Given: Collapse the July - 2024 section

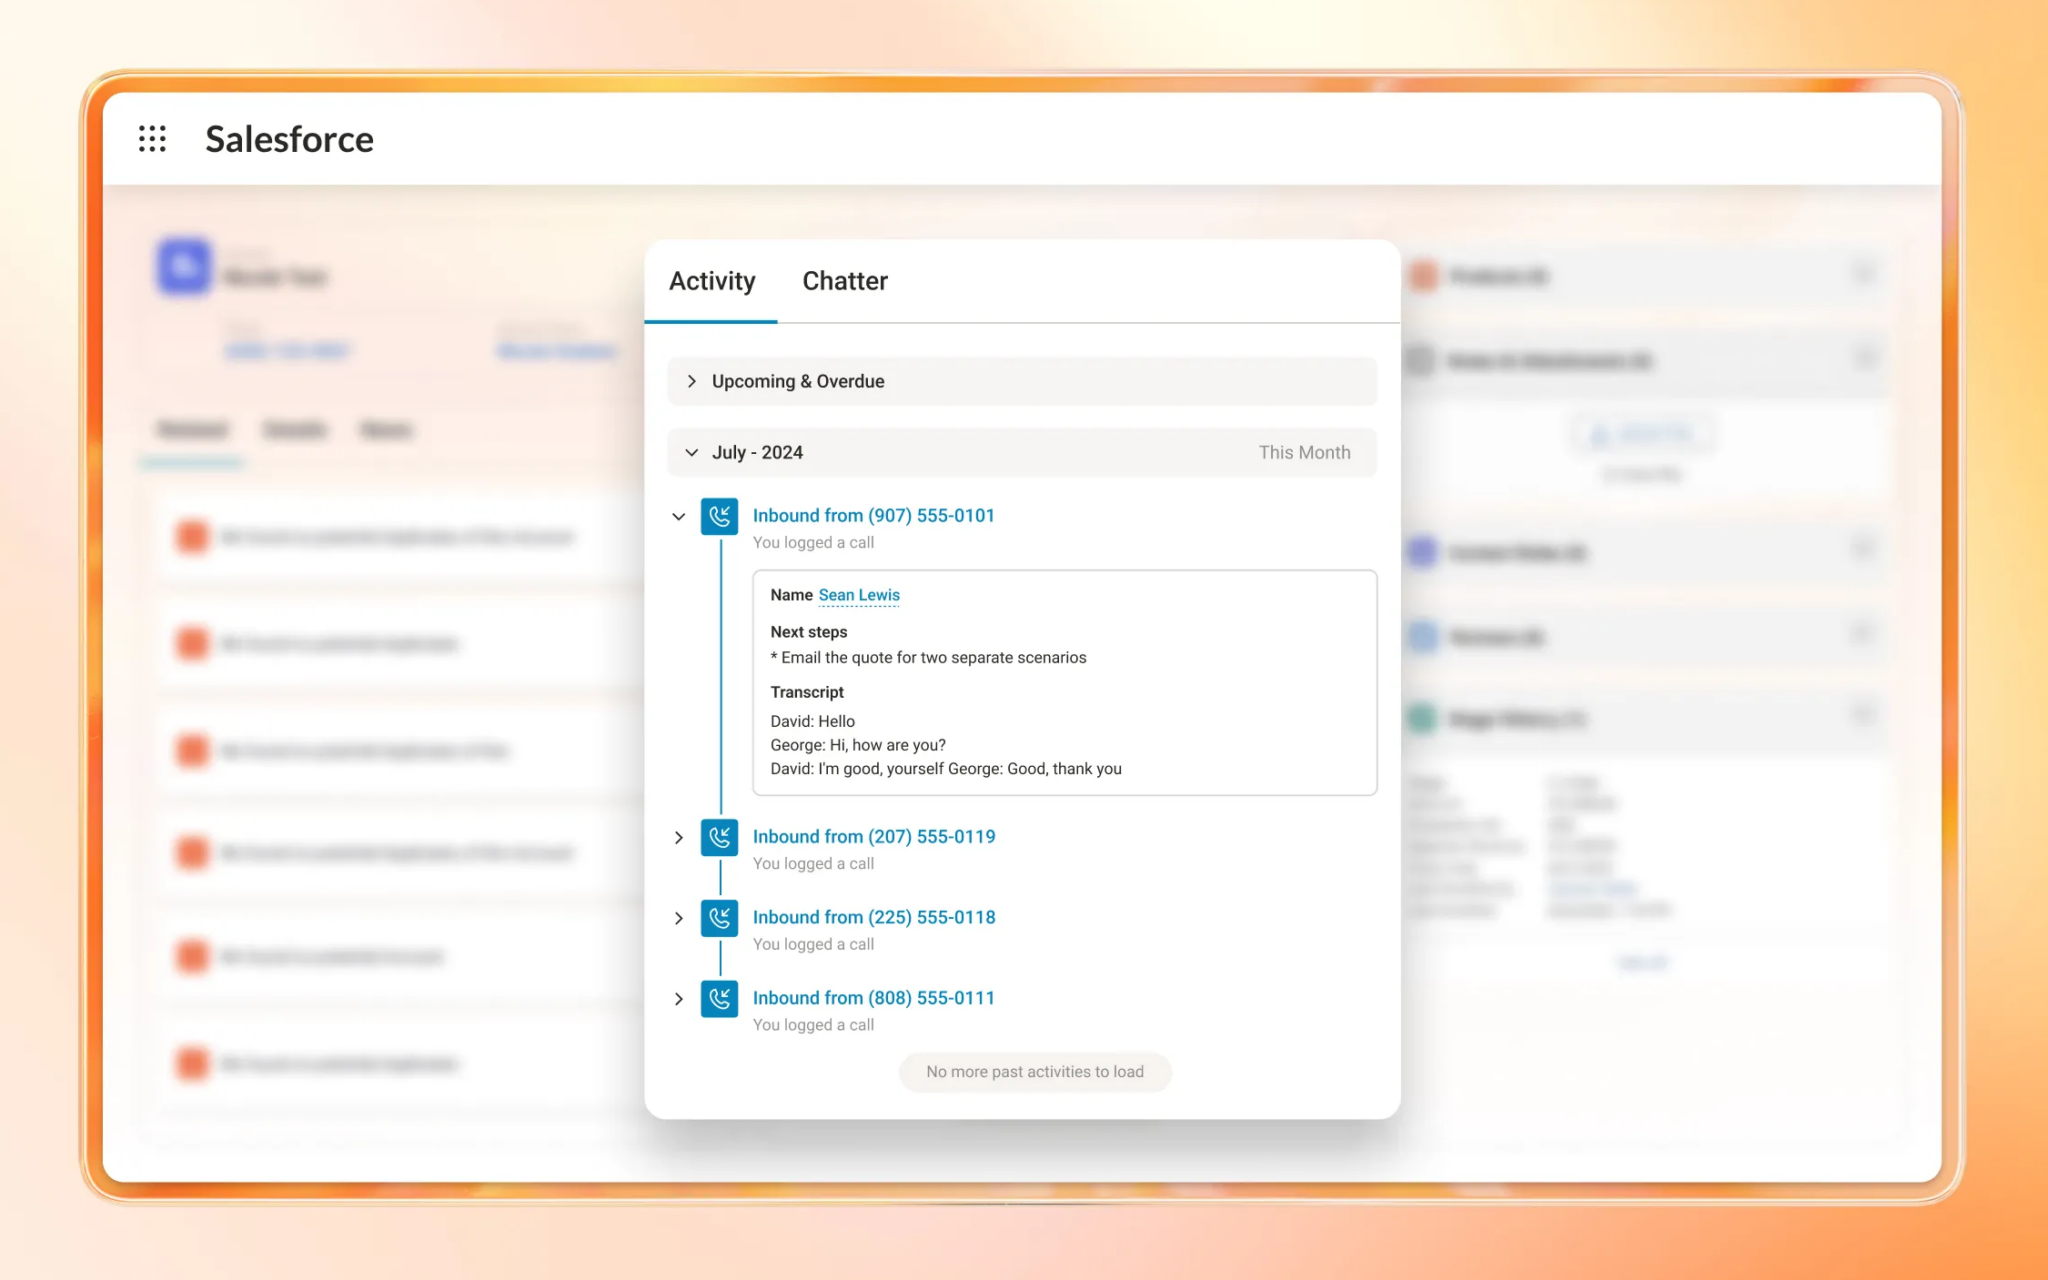Looking at the screenshot, I should [x=691, y=452].
